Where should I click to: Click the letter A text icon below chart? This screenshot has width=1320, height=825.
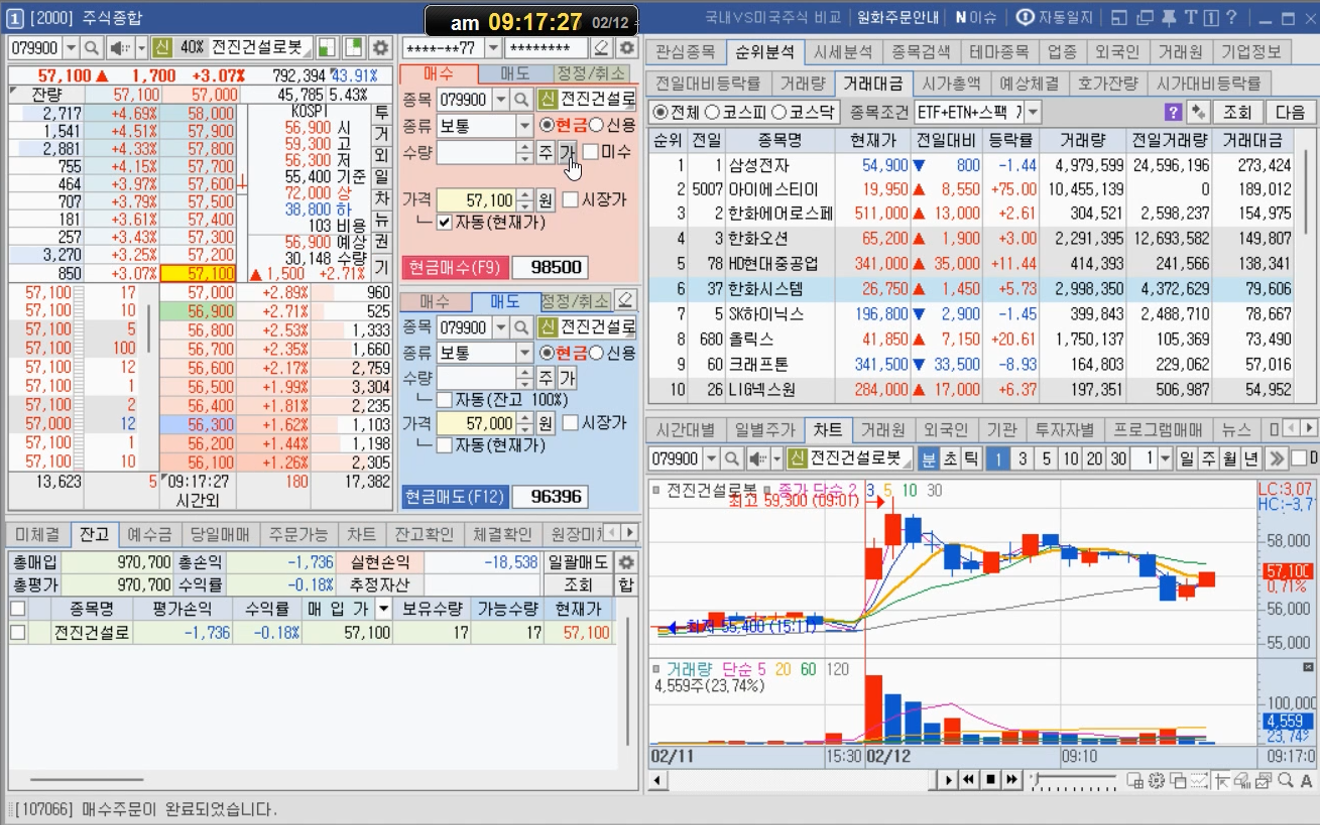(1305, 780)
